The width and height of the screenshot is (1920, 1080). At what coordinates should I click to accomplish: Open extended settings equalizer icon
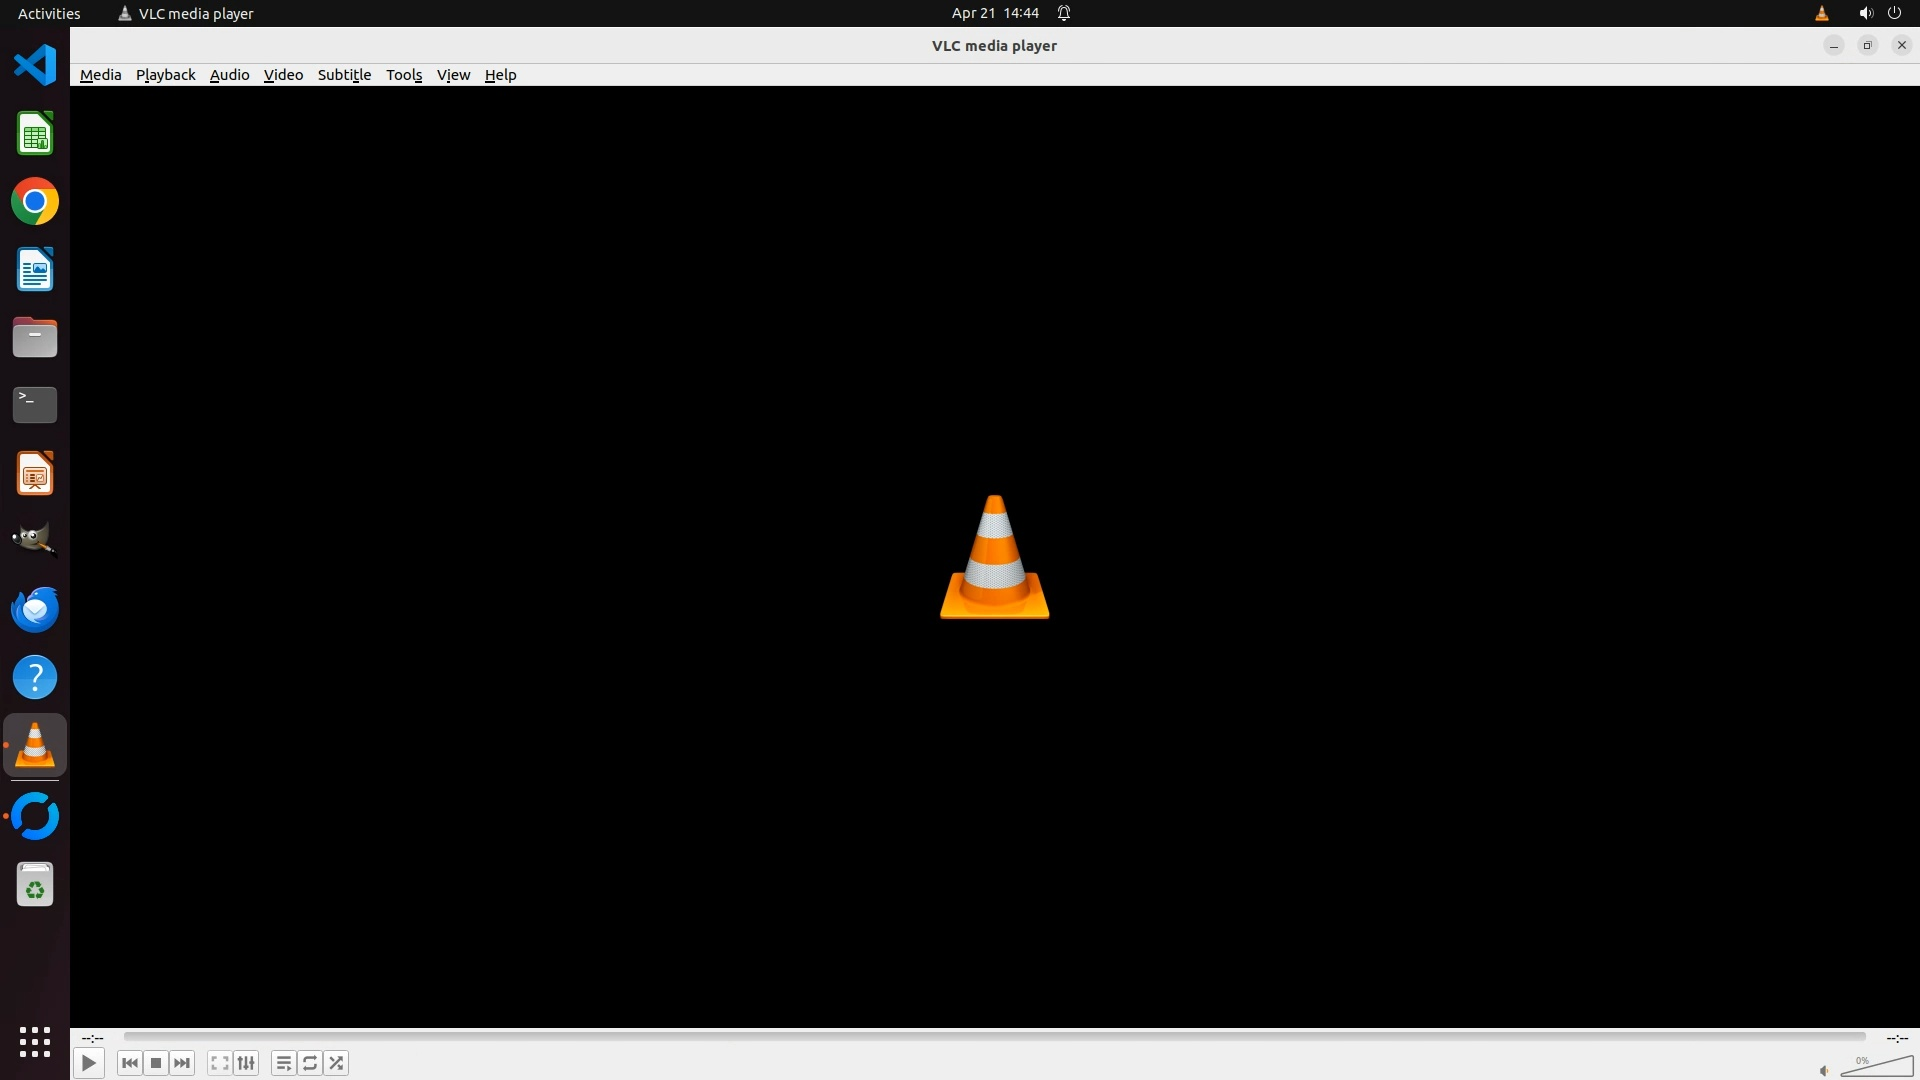(x=246, y=1063)
